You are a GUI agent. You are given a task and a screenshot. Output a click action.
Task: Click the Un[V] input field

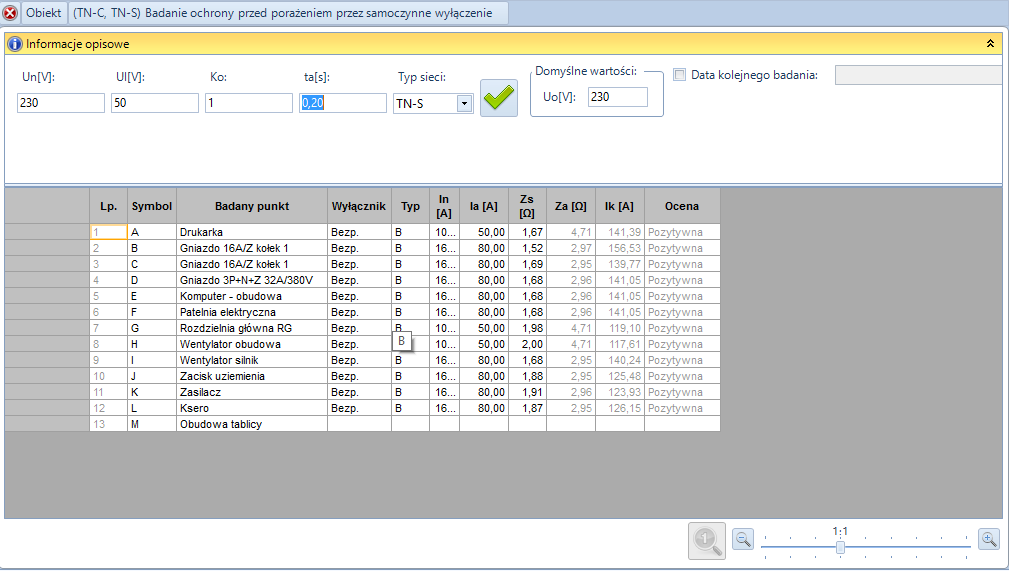[61, 103]
